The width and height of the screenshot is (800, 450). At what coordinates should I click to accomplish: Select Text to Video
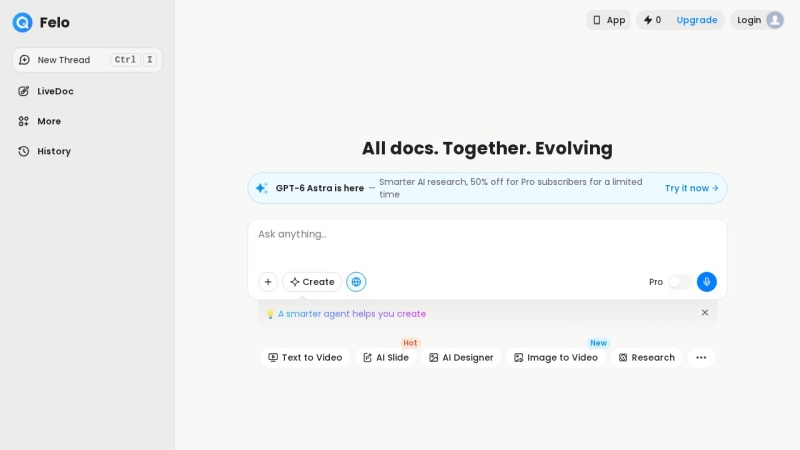[305, 358]
